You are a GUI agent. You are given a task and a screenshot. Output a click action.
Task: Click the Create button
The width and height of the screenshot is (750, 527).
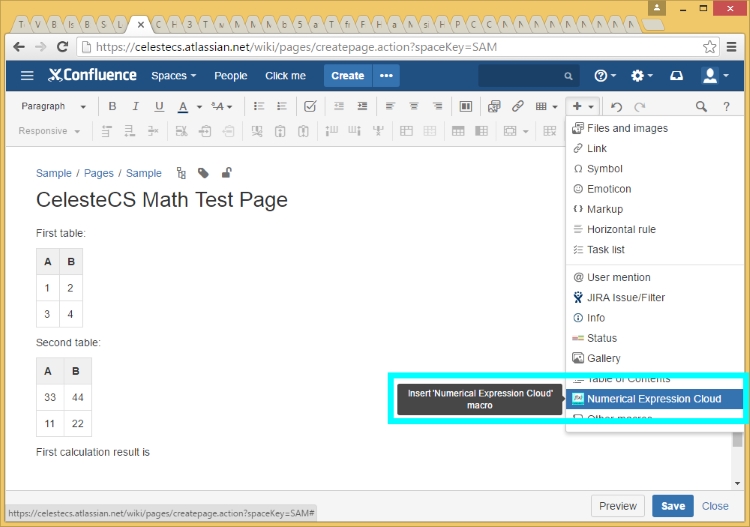[348, 76]
